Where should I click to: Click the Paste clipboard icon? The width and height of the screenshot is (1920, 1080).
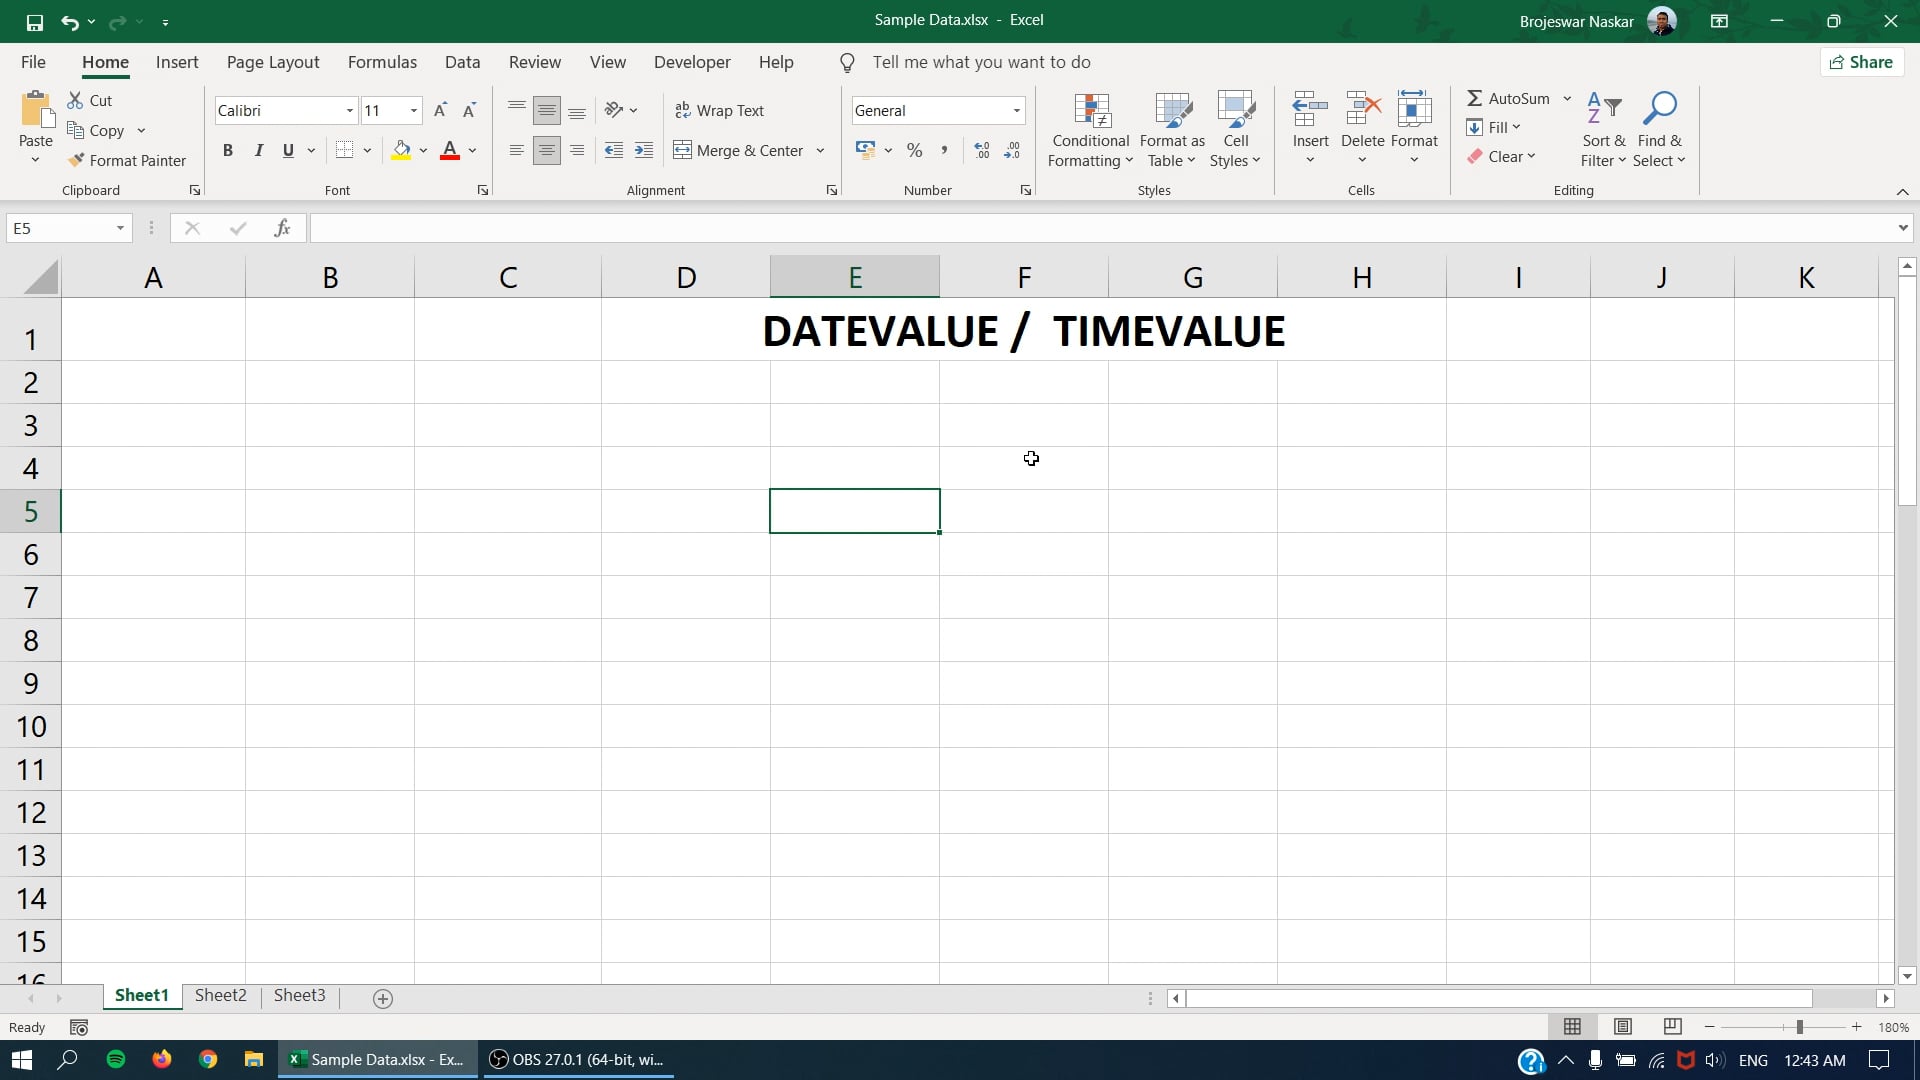36,110
